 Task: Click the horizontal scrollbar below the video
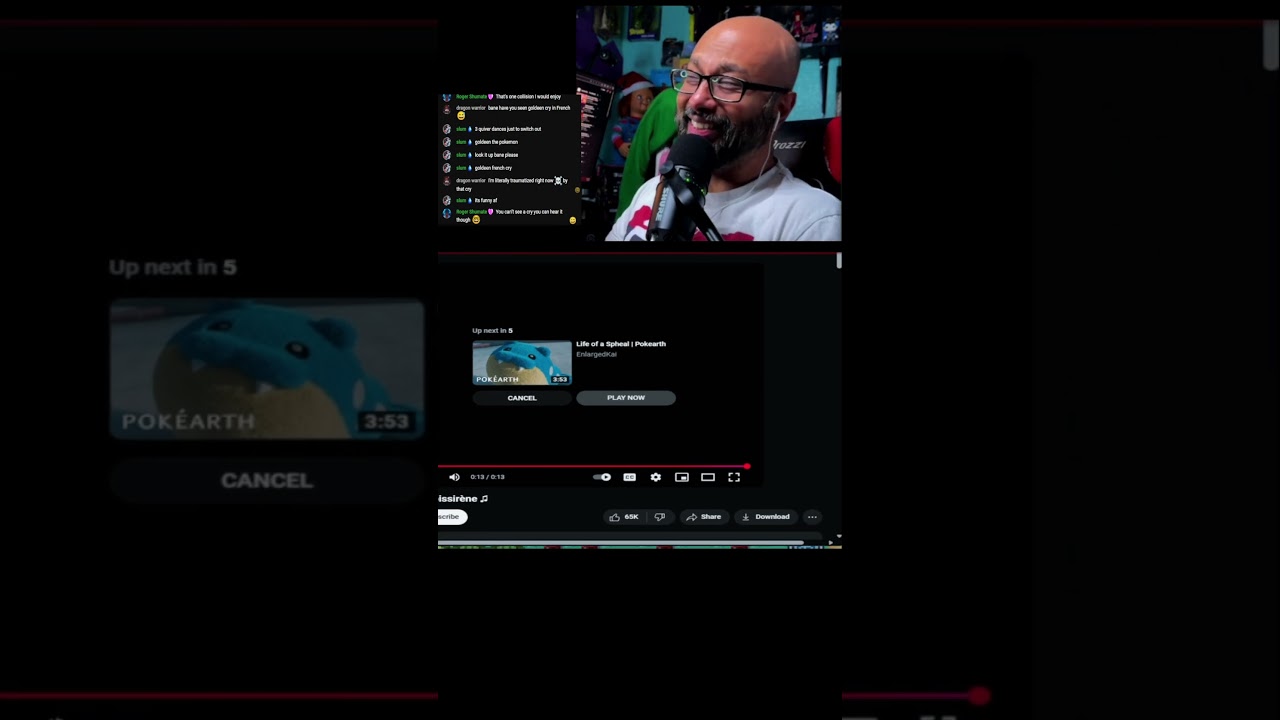pyautogui.click(x=620, y=542)
